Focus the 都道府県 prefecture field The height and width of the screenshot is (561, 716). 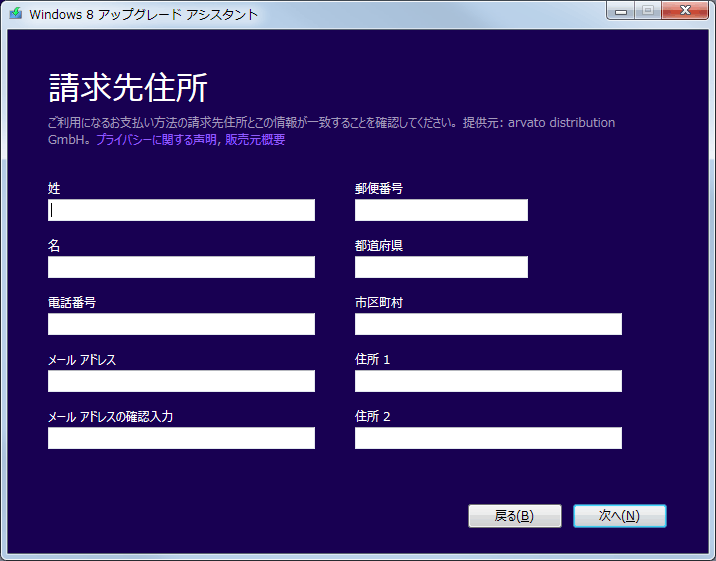pos(441,267)
